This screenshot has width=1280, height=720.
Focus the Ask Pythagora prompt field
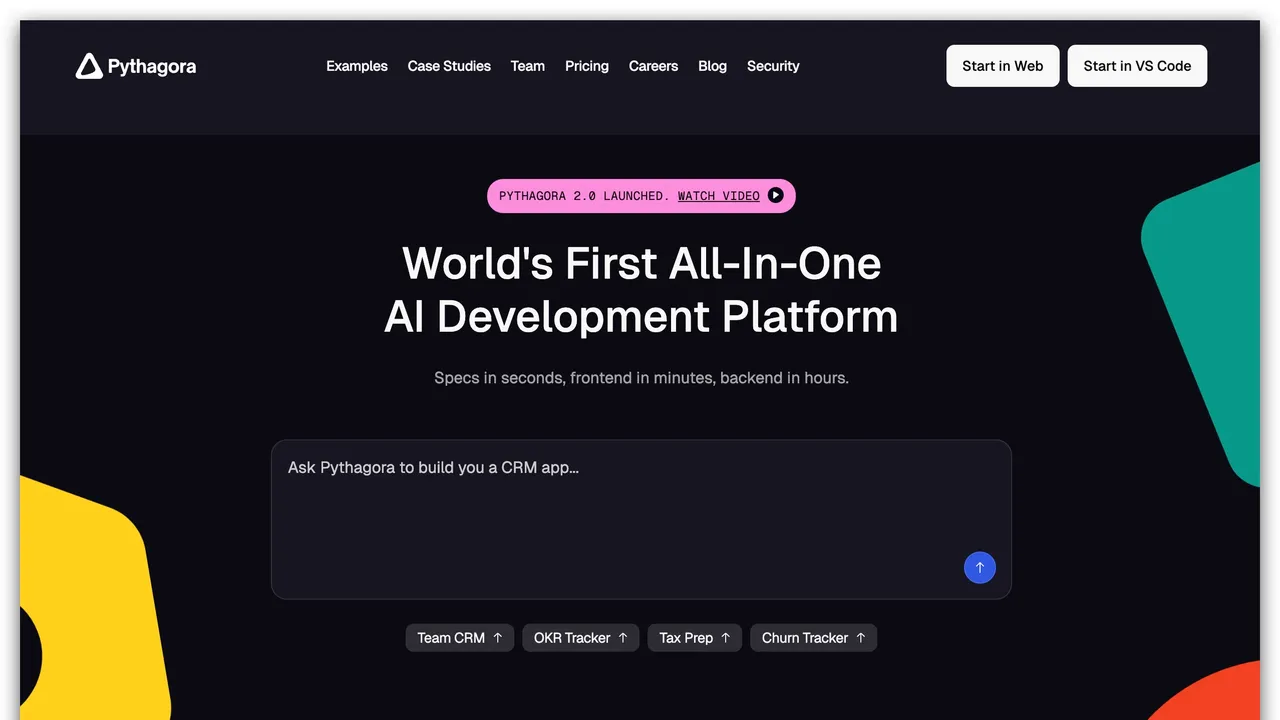click(x=641, y=520)
